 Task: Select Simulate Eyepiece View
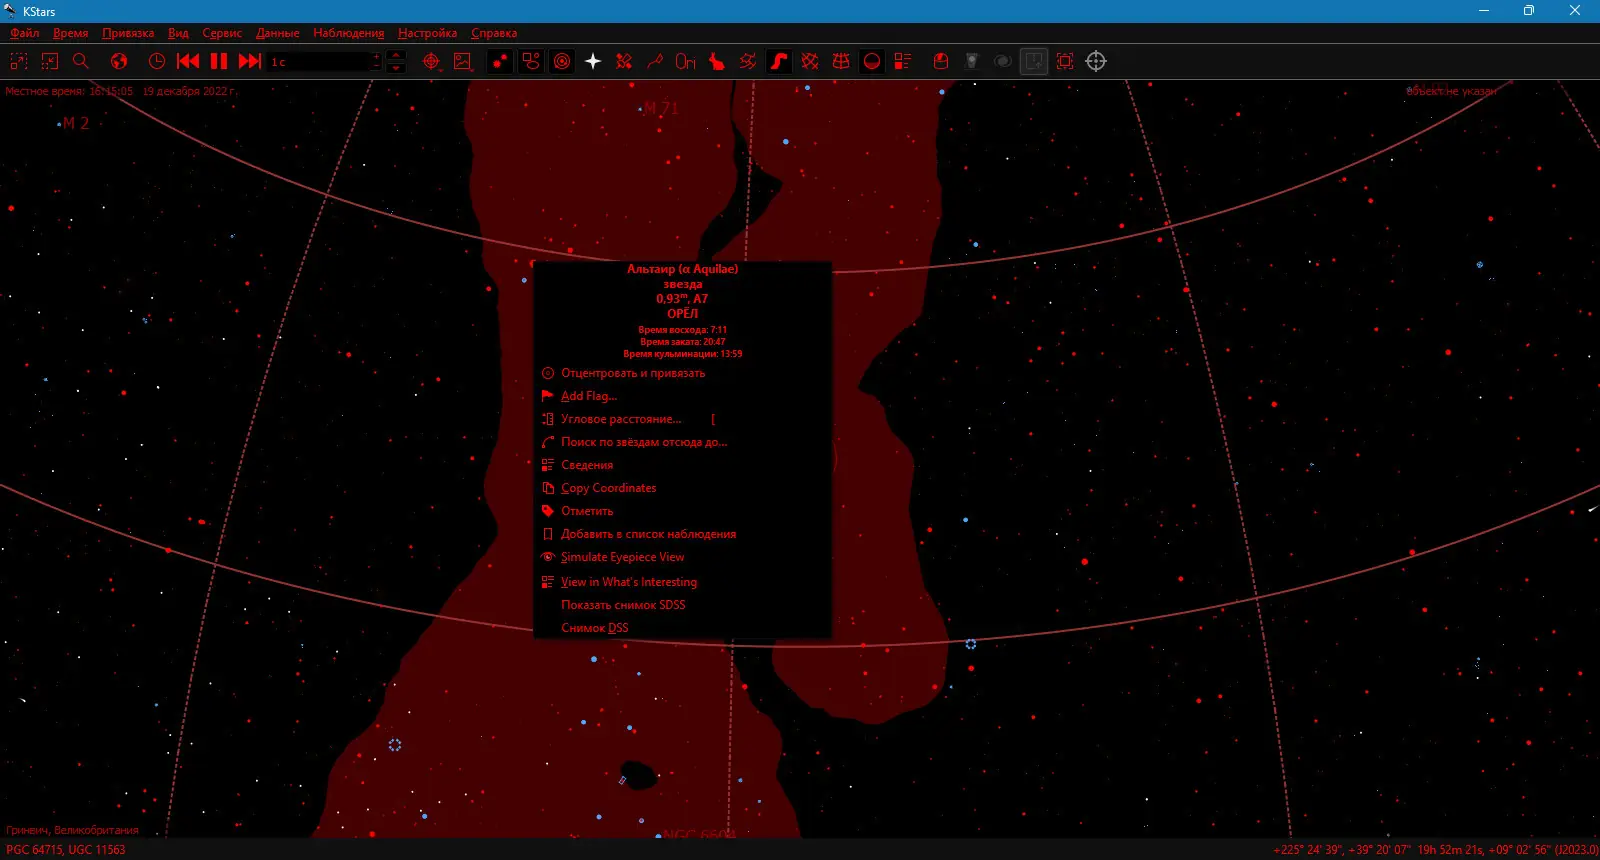682,557
